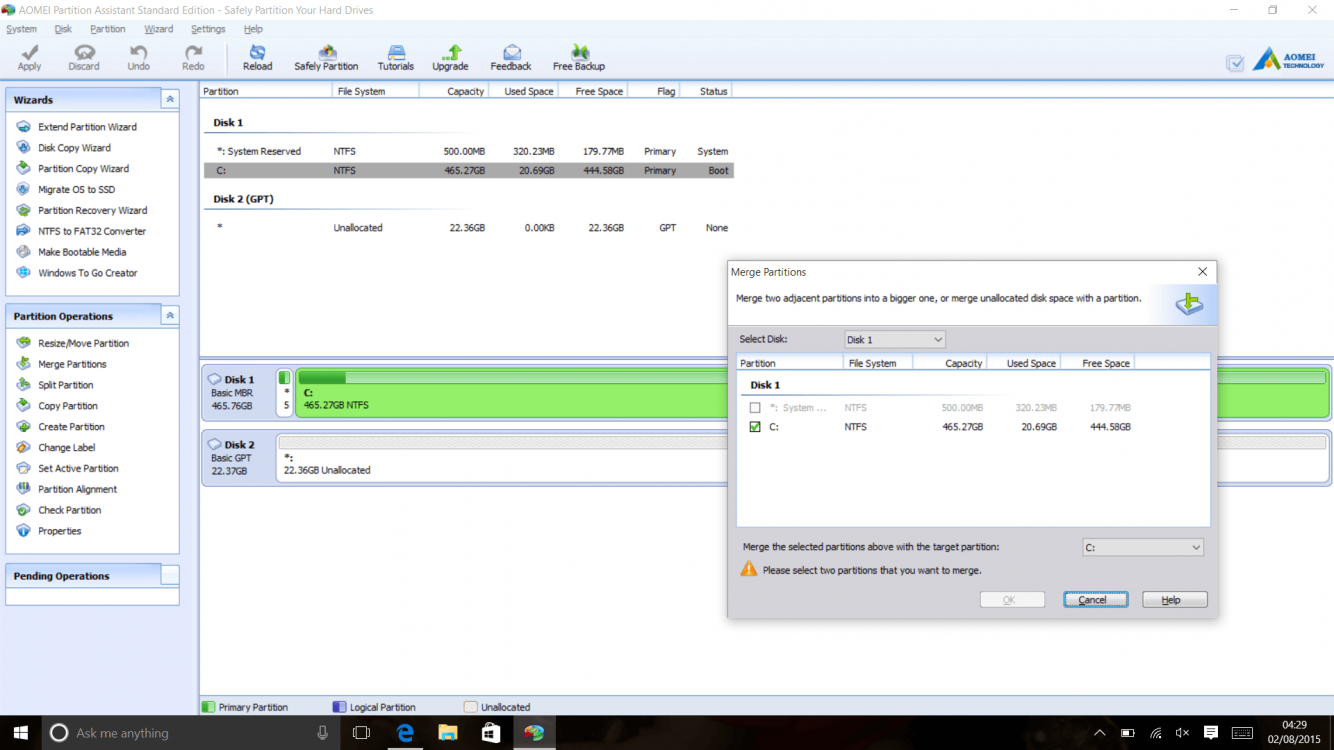Click the Cortana Ask me anything box
The height and width of the screenshot is (750, 1334).
[190, 733]
